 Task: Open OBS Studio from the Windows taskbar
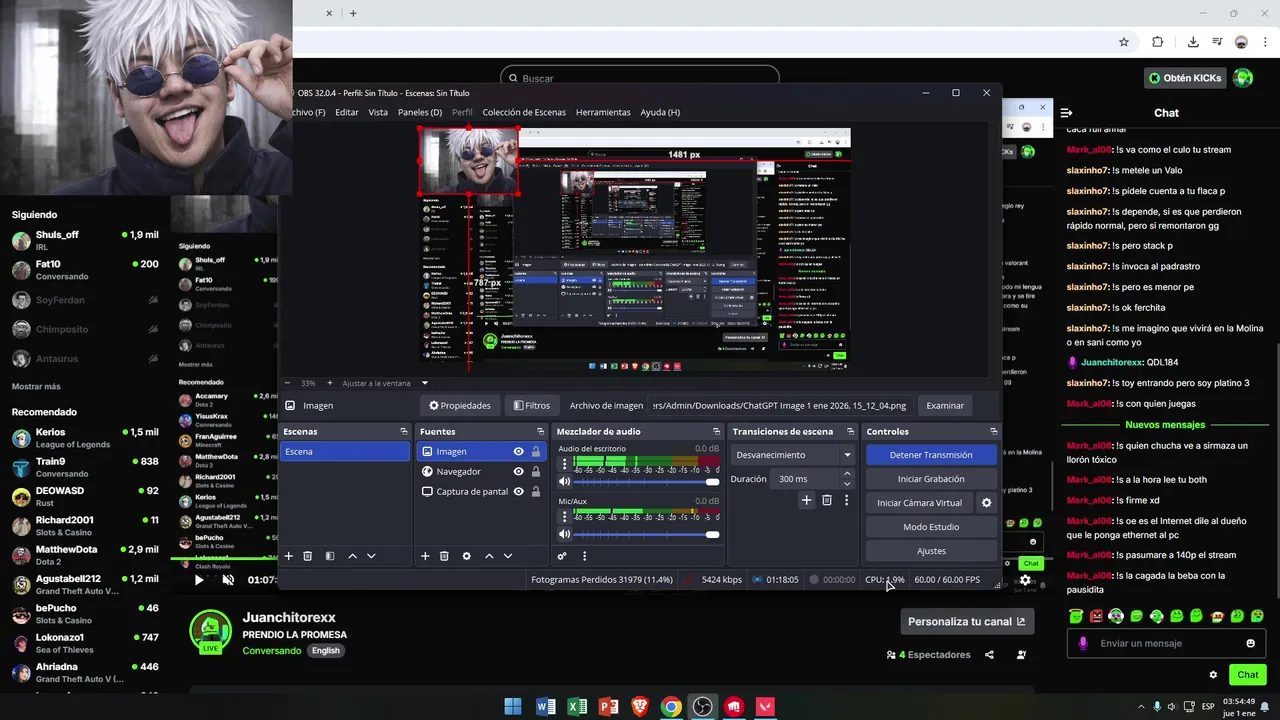(703, 707)
